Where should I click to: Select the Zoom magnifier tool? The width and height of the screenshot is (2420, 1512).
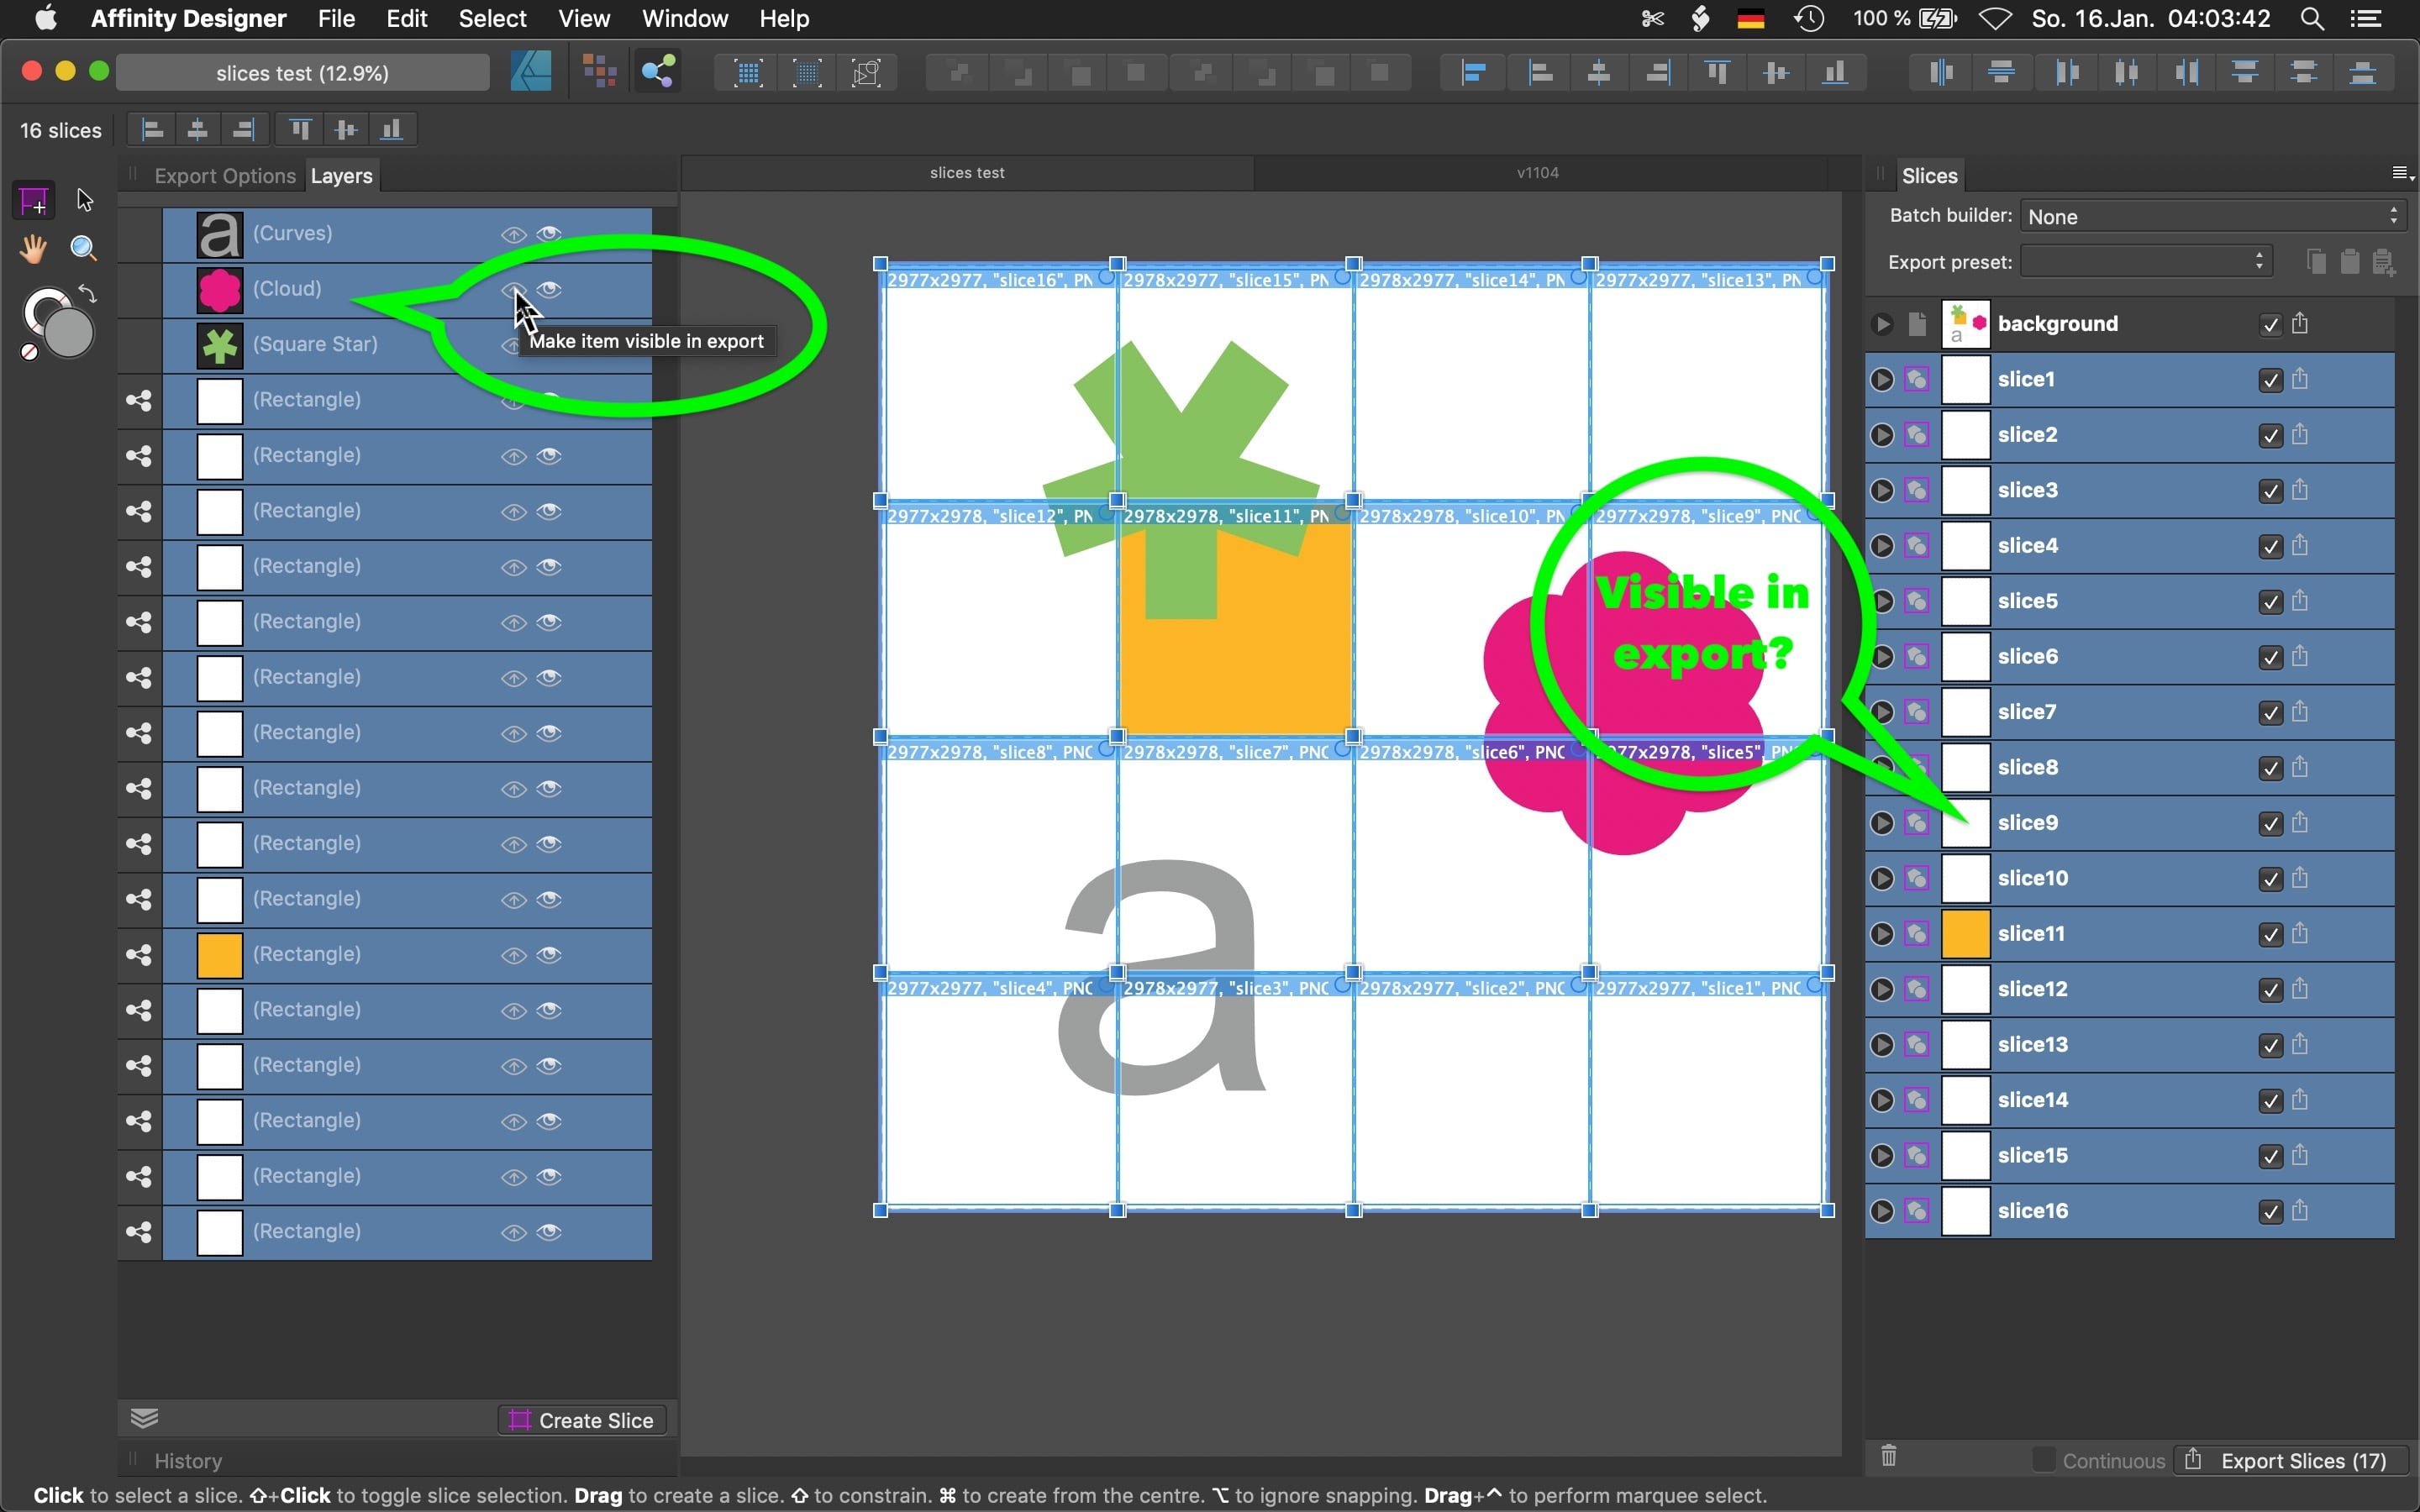[x=84, y=248]
